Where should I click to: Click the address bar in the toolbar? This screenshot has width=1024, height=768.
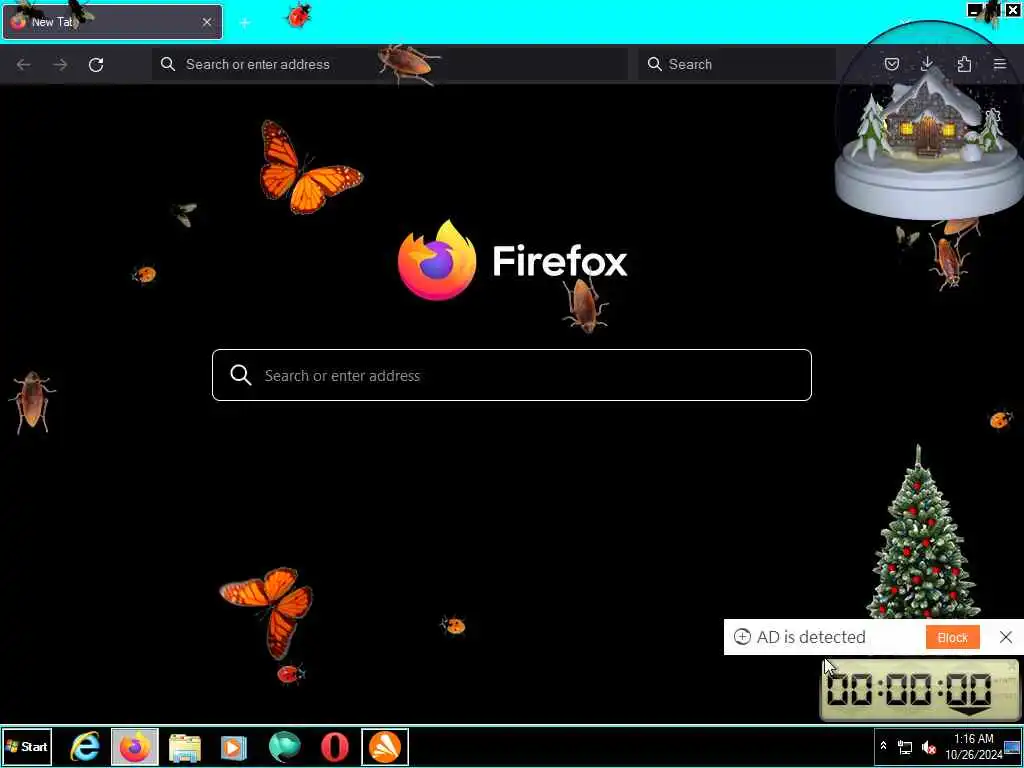(x=389, y=64)
